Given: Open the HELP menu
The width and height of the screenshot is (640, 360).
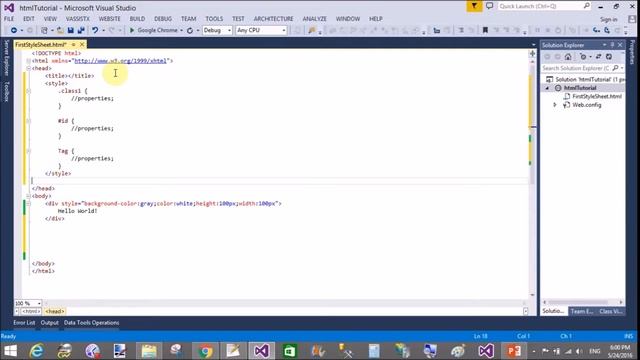Looking at the screenshot, I should [376, 19].
